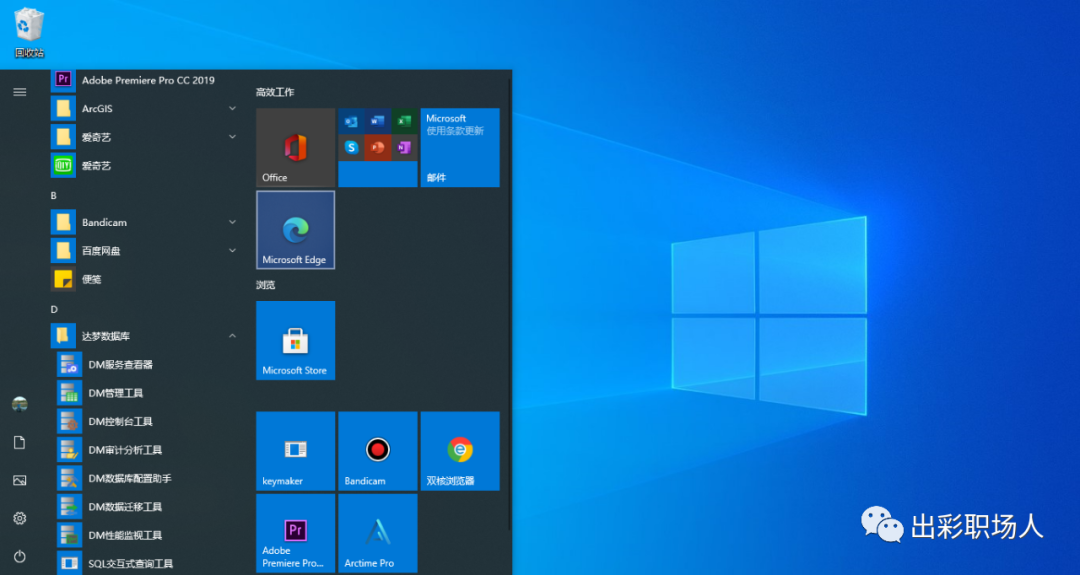Jump to letter B section header
The width and height of the screenshot is (1080, 575).
click(54, 196)
